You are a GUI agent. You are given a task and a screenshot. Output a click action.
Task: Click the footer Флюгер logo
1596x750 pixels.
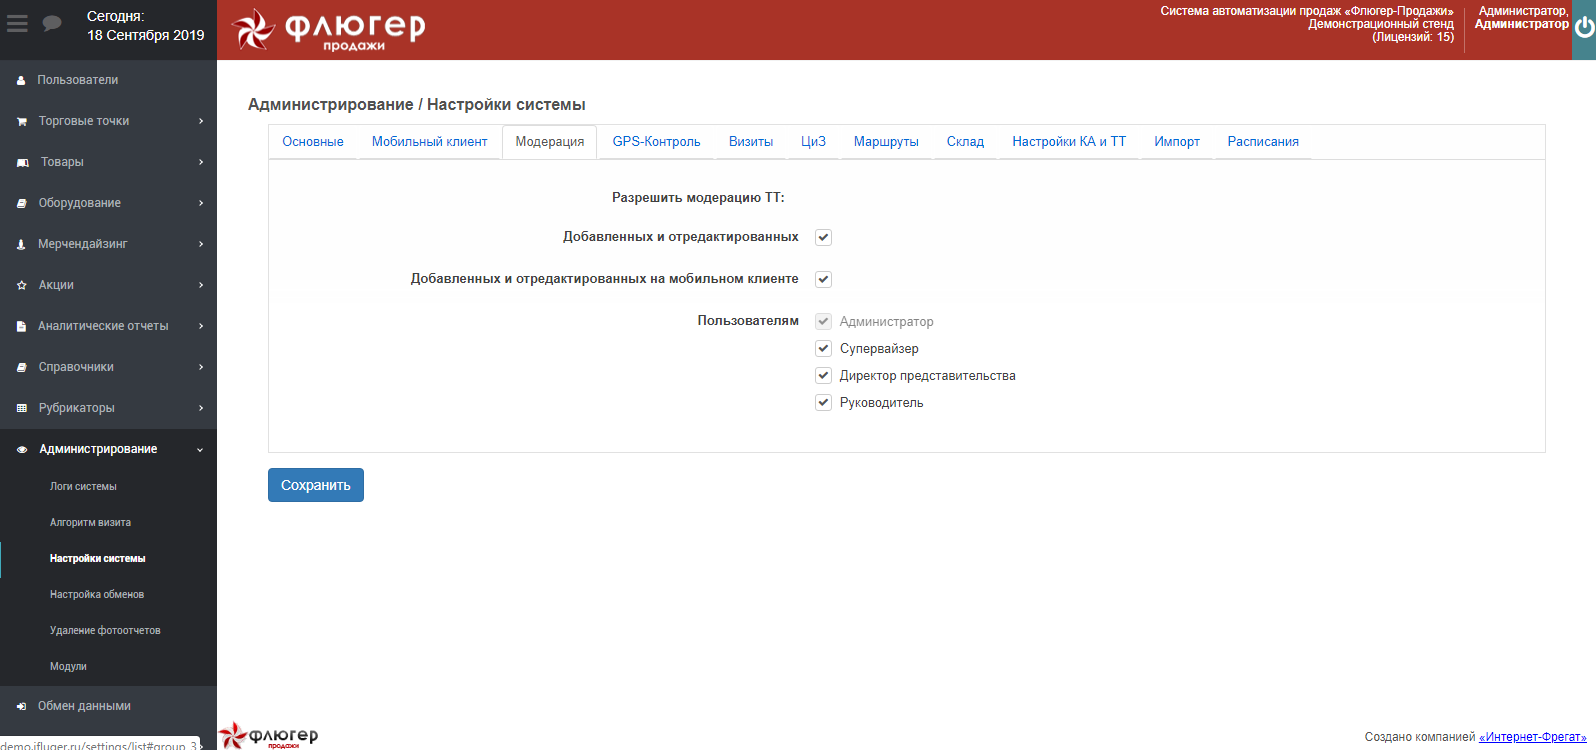pos(268,736)
